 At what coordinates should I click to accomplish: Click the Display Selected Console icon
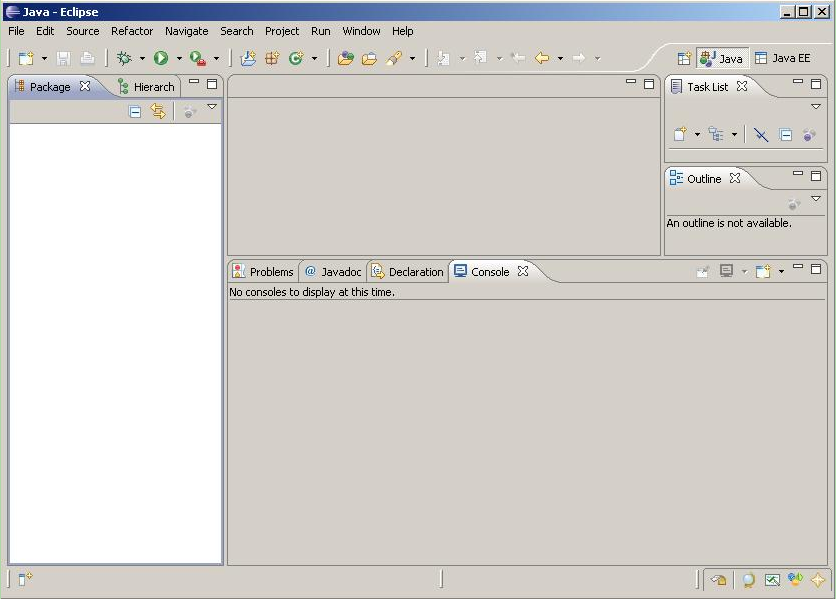(x=726, y=271)
